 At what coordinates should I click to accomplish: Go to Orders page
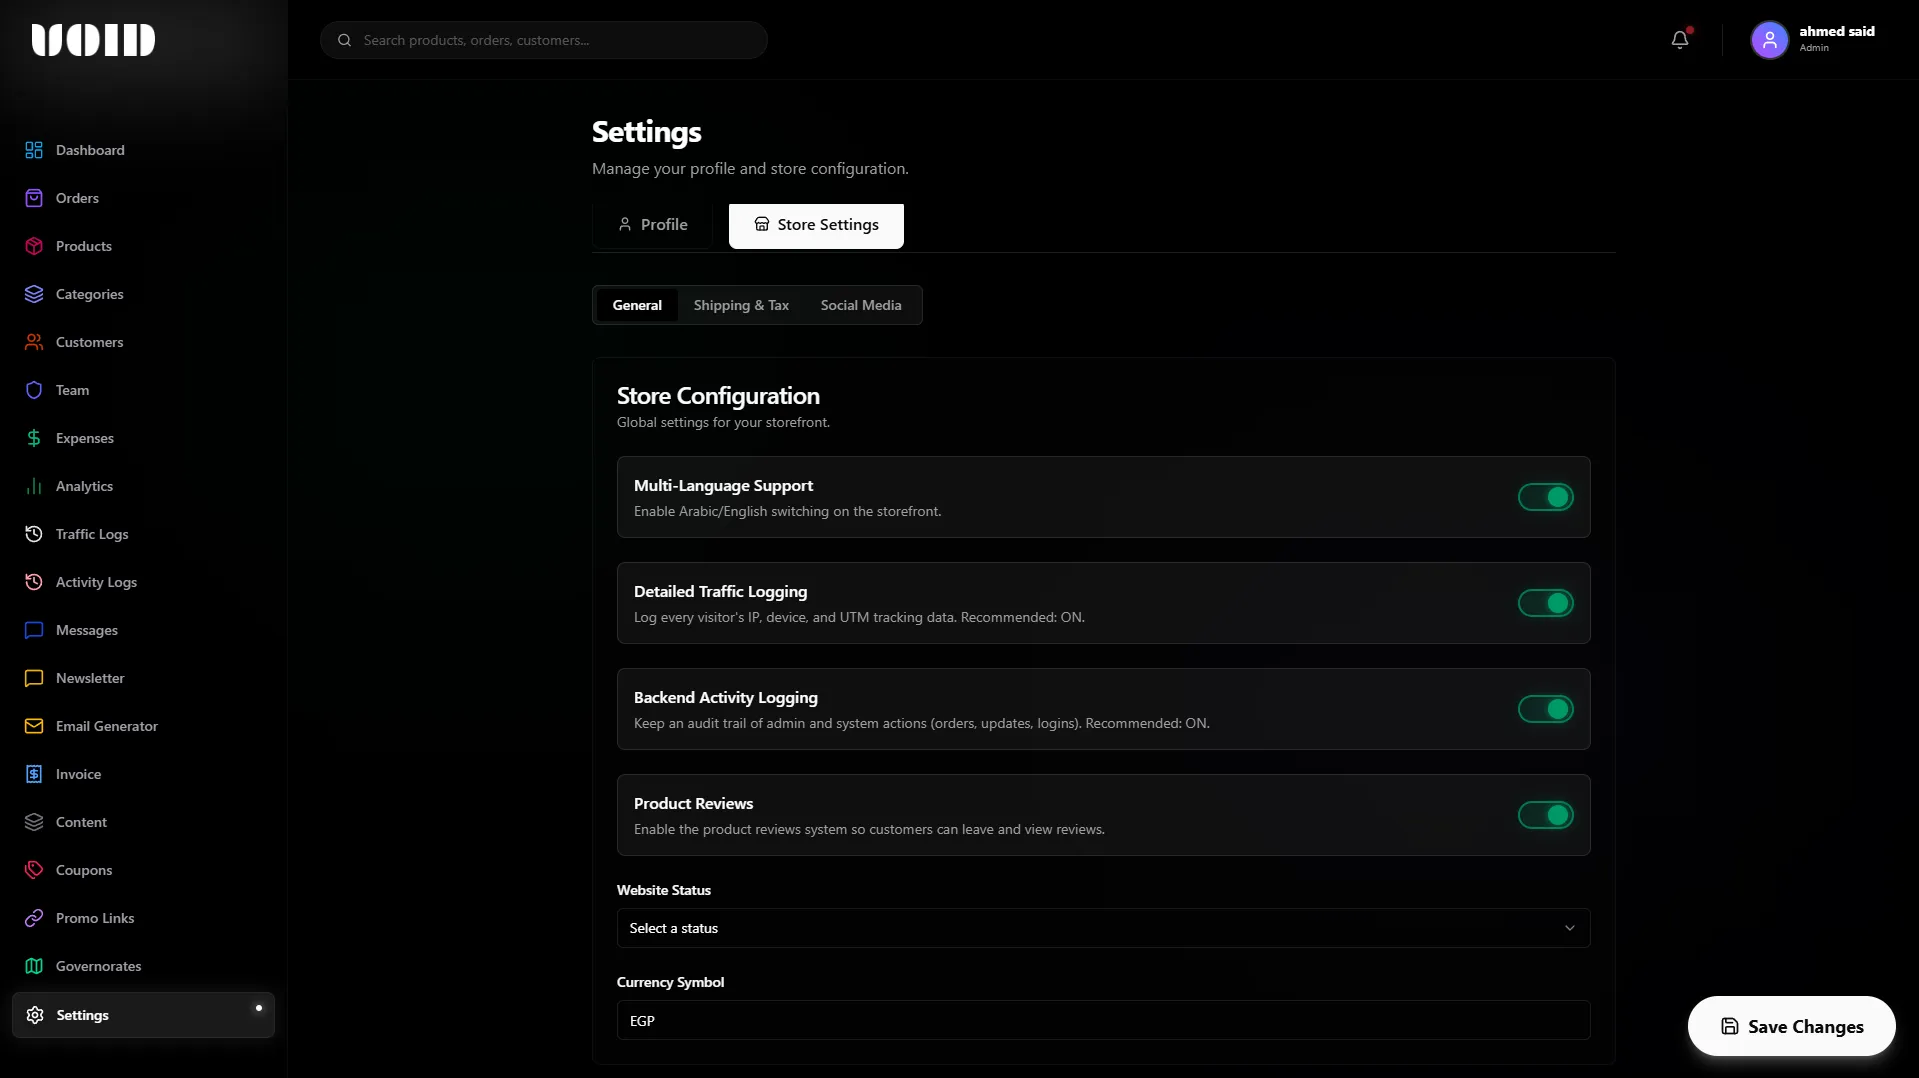pos(143,198)
